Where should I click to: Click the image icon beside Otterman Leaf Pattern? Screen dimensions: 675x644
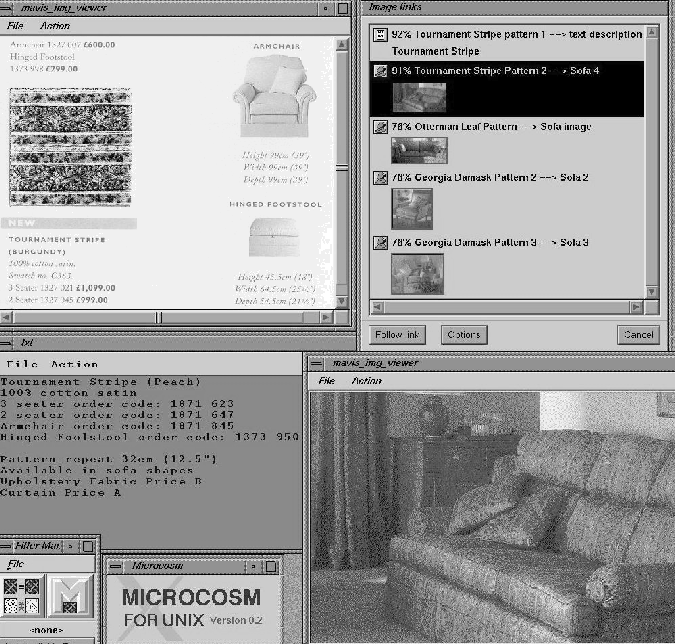coord(380,127)
